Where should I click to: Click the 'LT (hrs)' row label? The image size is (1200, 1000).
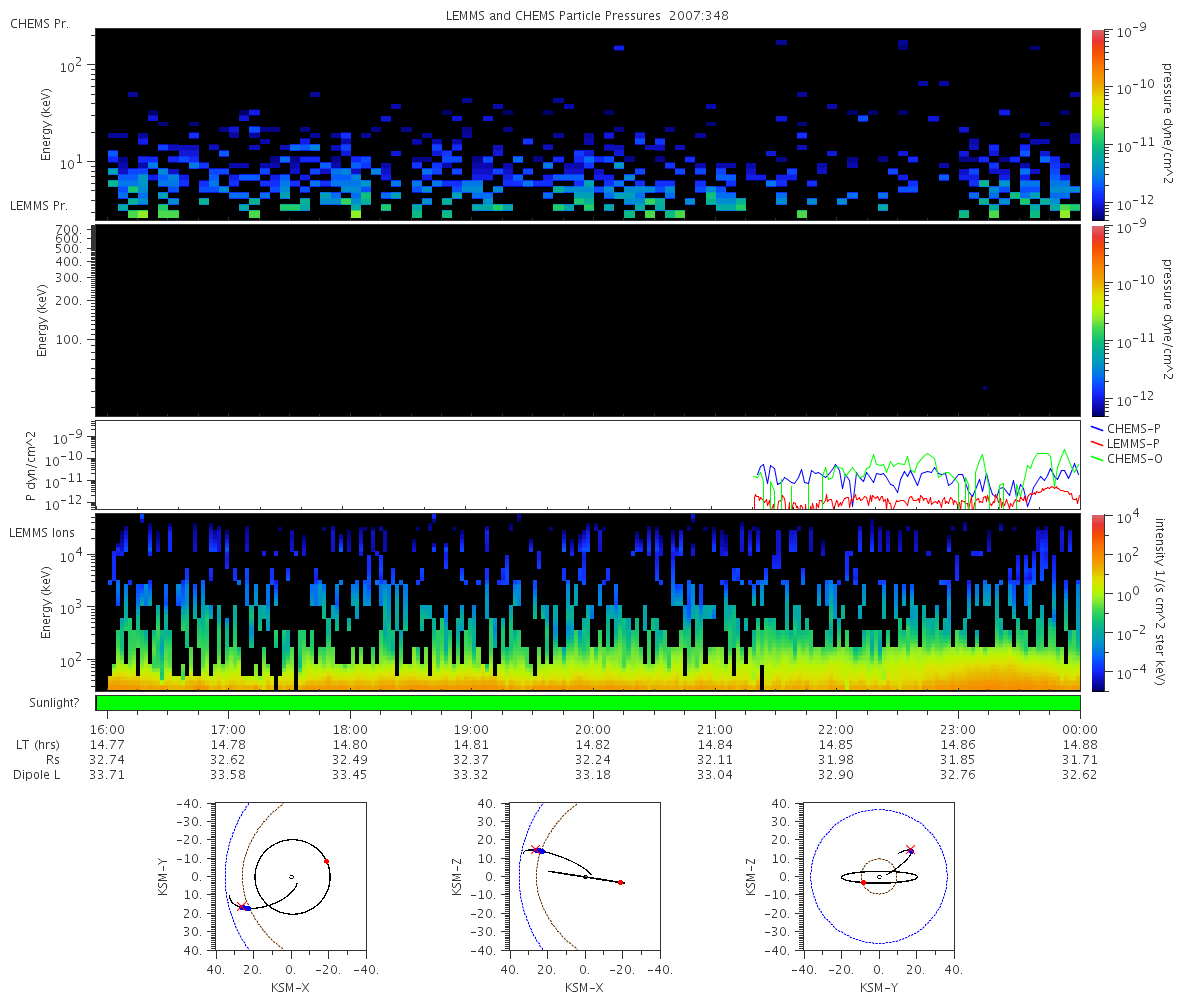[37, 744]
